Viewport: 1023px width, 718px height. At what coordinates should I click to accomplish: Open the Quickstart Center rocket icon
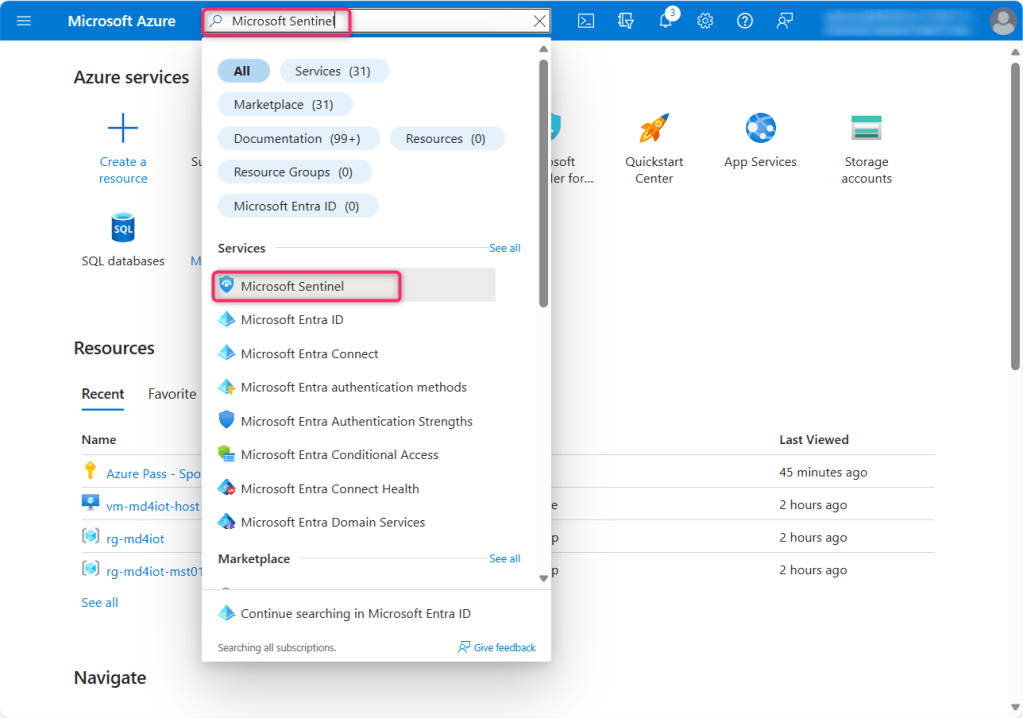coord(654,129)
